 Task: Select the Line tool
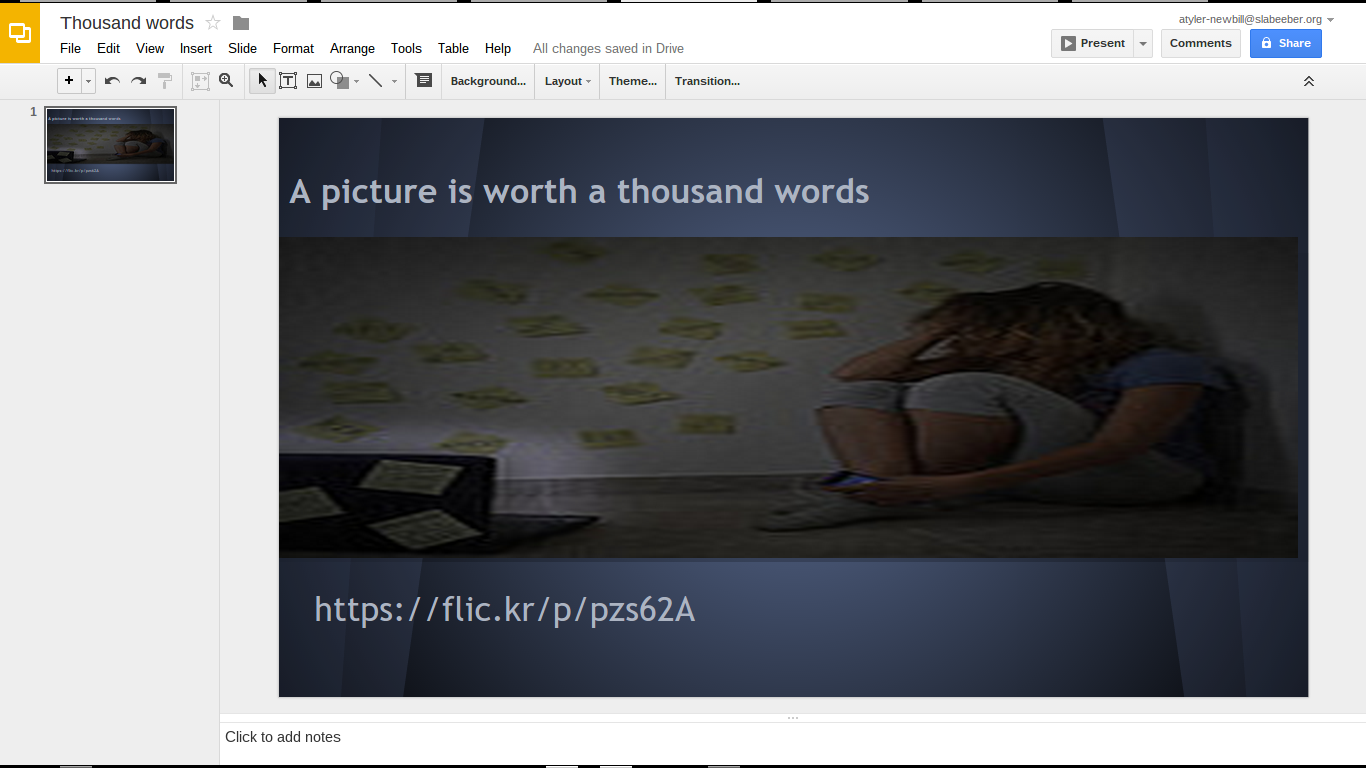(x=375, y=81)
